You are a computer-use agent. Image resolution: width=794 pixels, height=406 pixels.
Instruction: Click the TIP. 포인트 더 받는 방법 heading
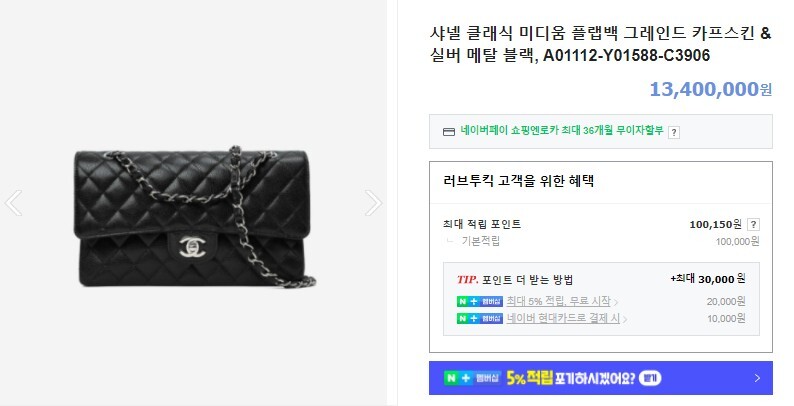(x=515, y=279)
